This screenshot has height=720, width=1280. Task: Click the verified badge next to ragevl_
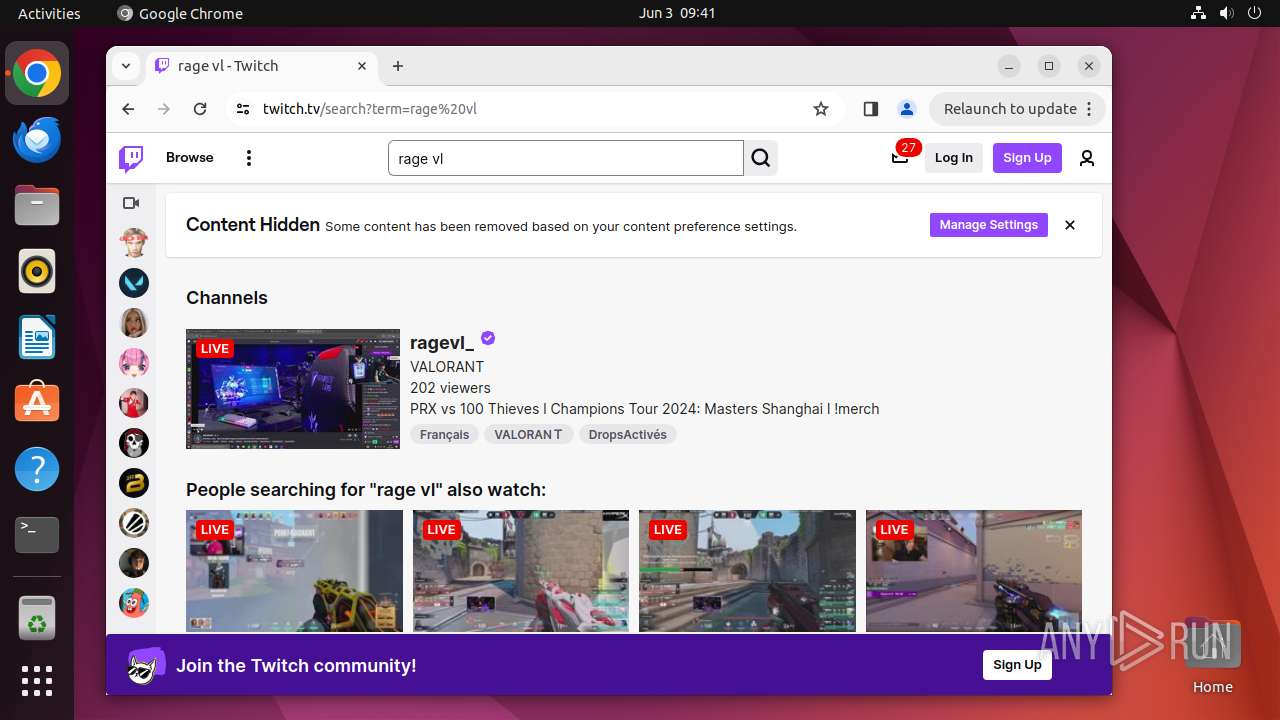(488, 339)
